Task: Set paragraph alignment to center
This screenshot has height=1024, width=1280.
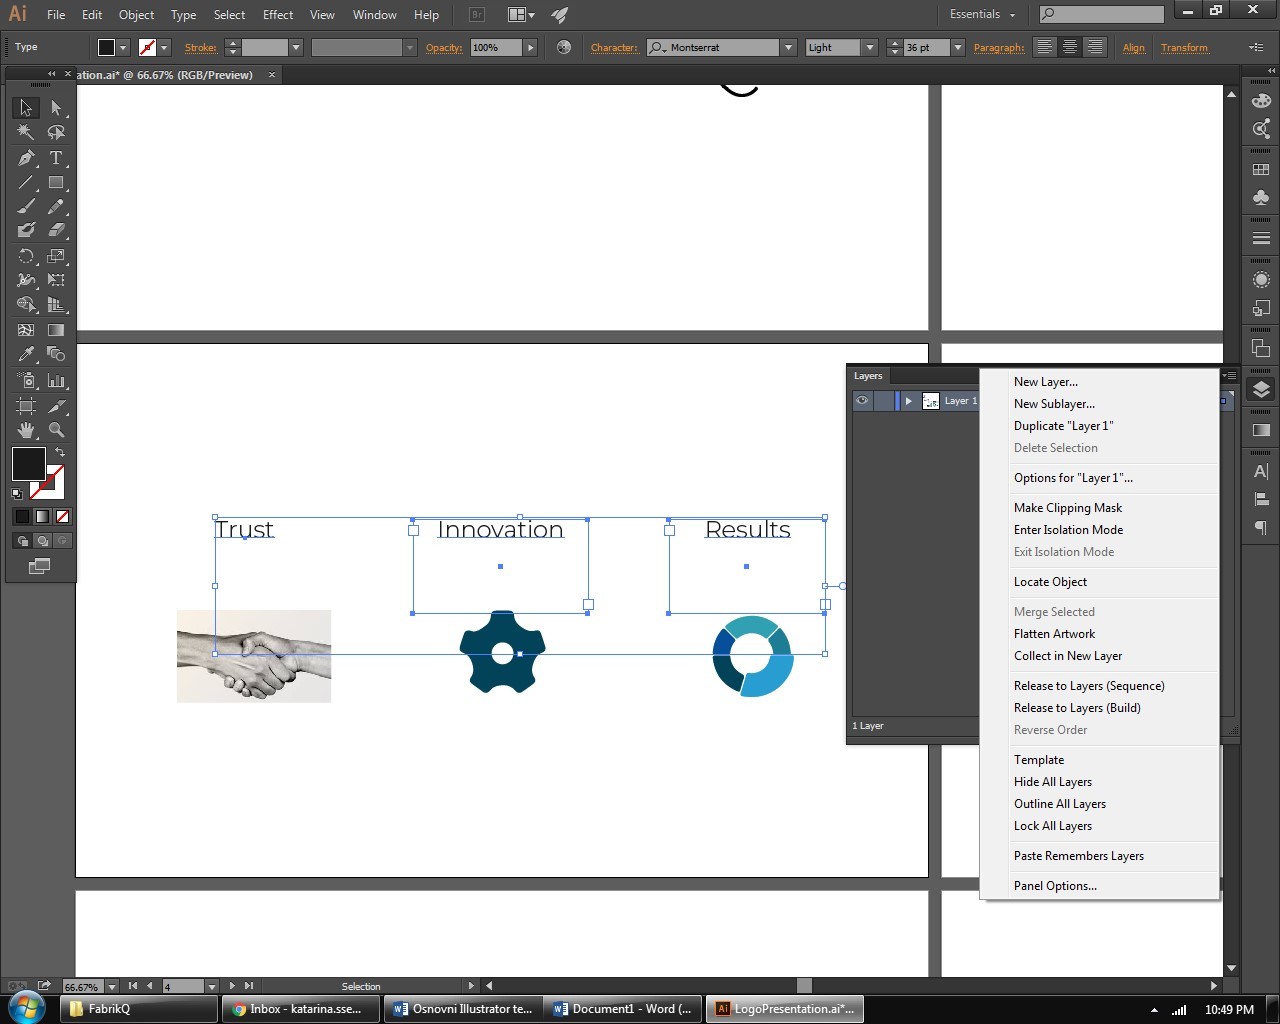Action: point(1070,47)
